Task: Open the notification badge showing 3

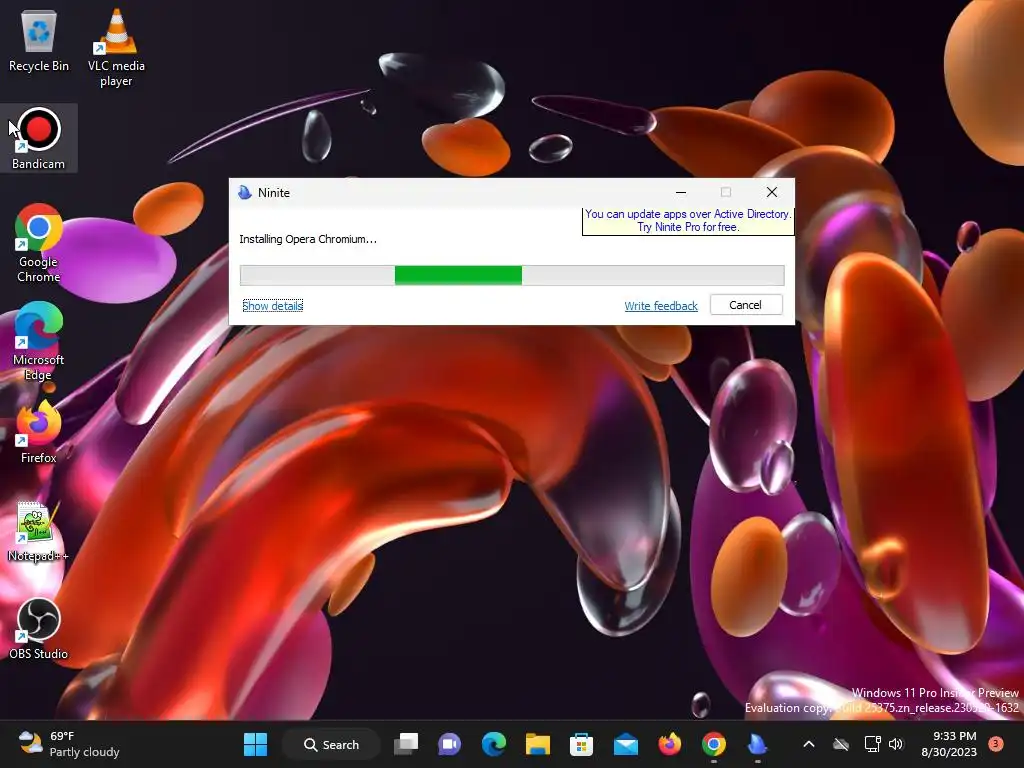Action: pyautogui.click(x=996, y=743)
